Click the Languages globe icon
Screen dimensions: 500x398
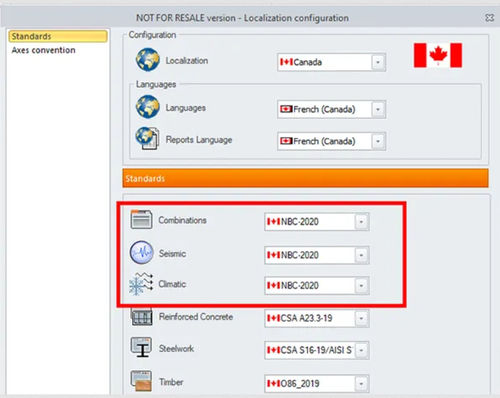(x=148, y=107)
